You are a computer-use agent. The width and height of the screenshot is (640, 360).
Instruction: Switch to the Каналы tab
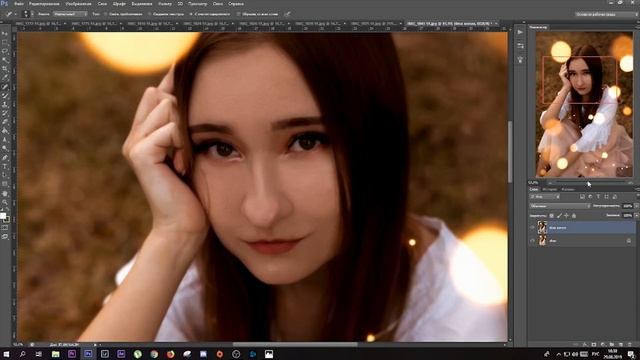point(567,189)
